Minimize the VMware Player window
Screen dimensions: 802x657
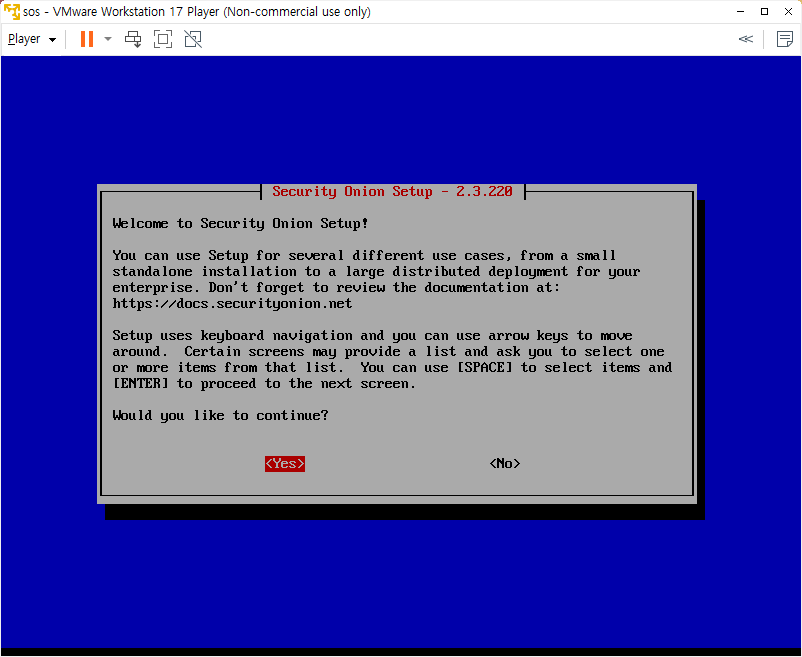tap(740, 11)
